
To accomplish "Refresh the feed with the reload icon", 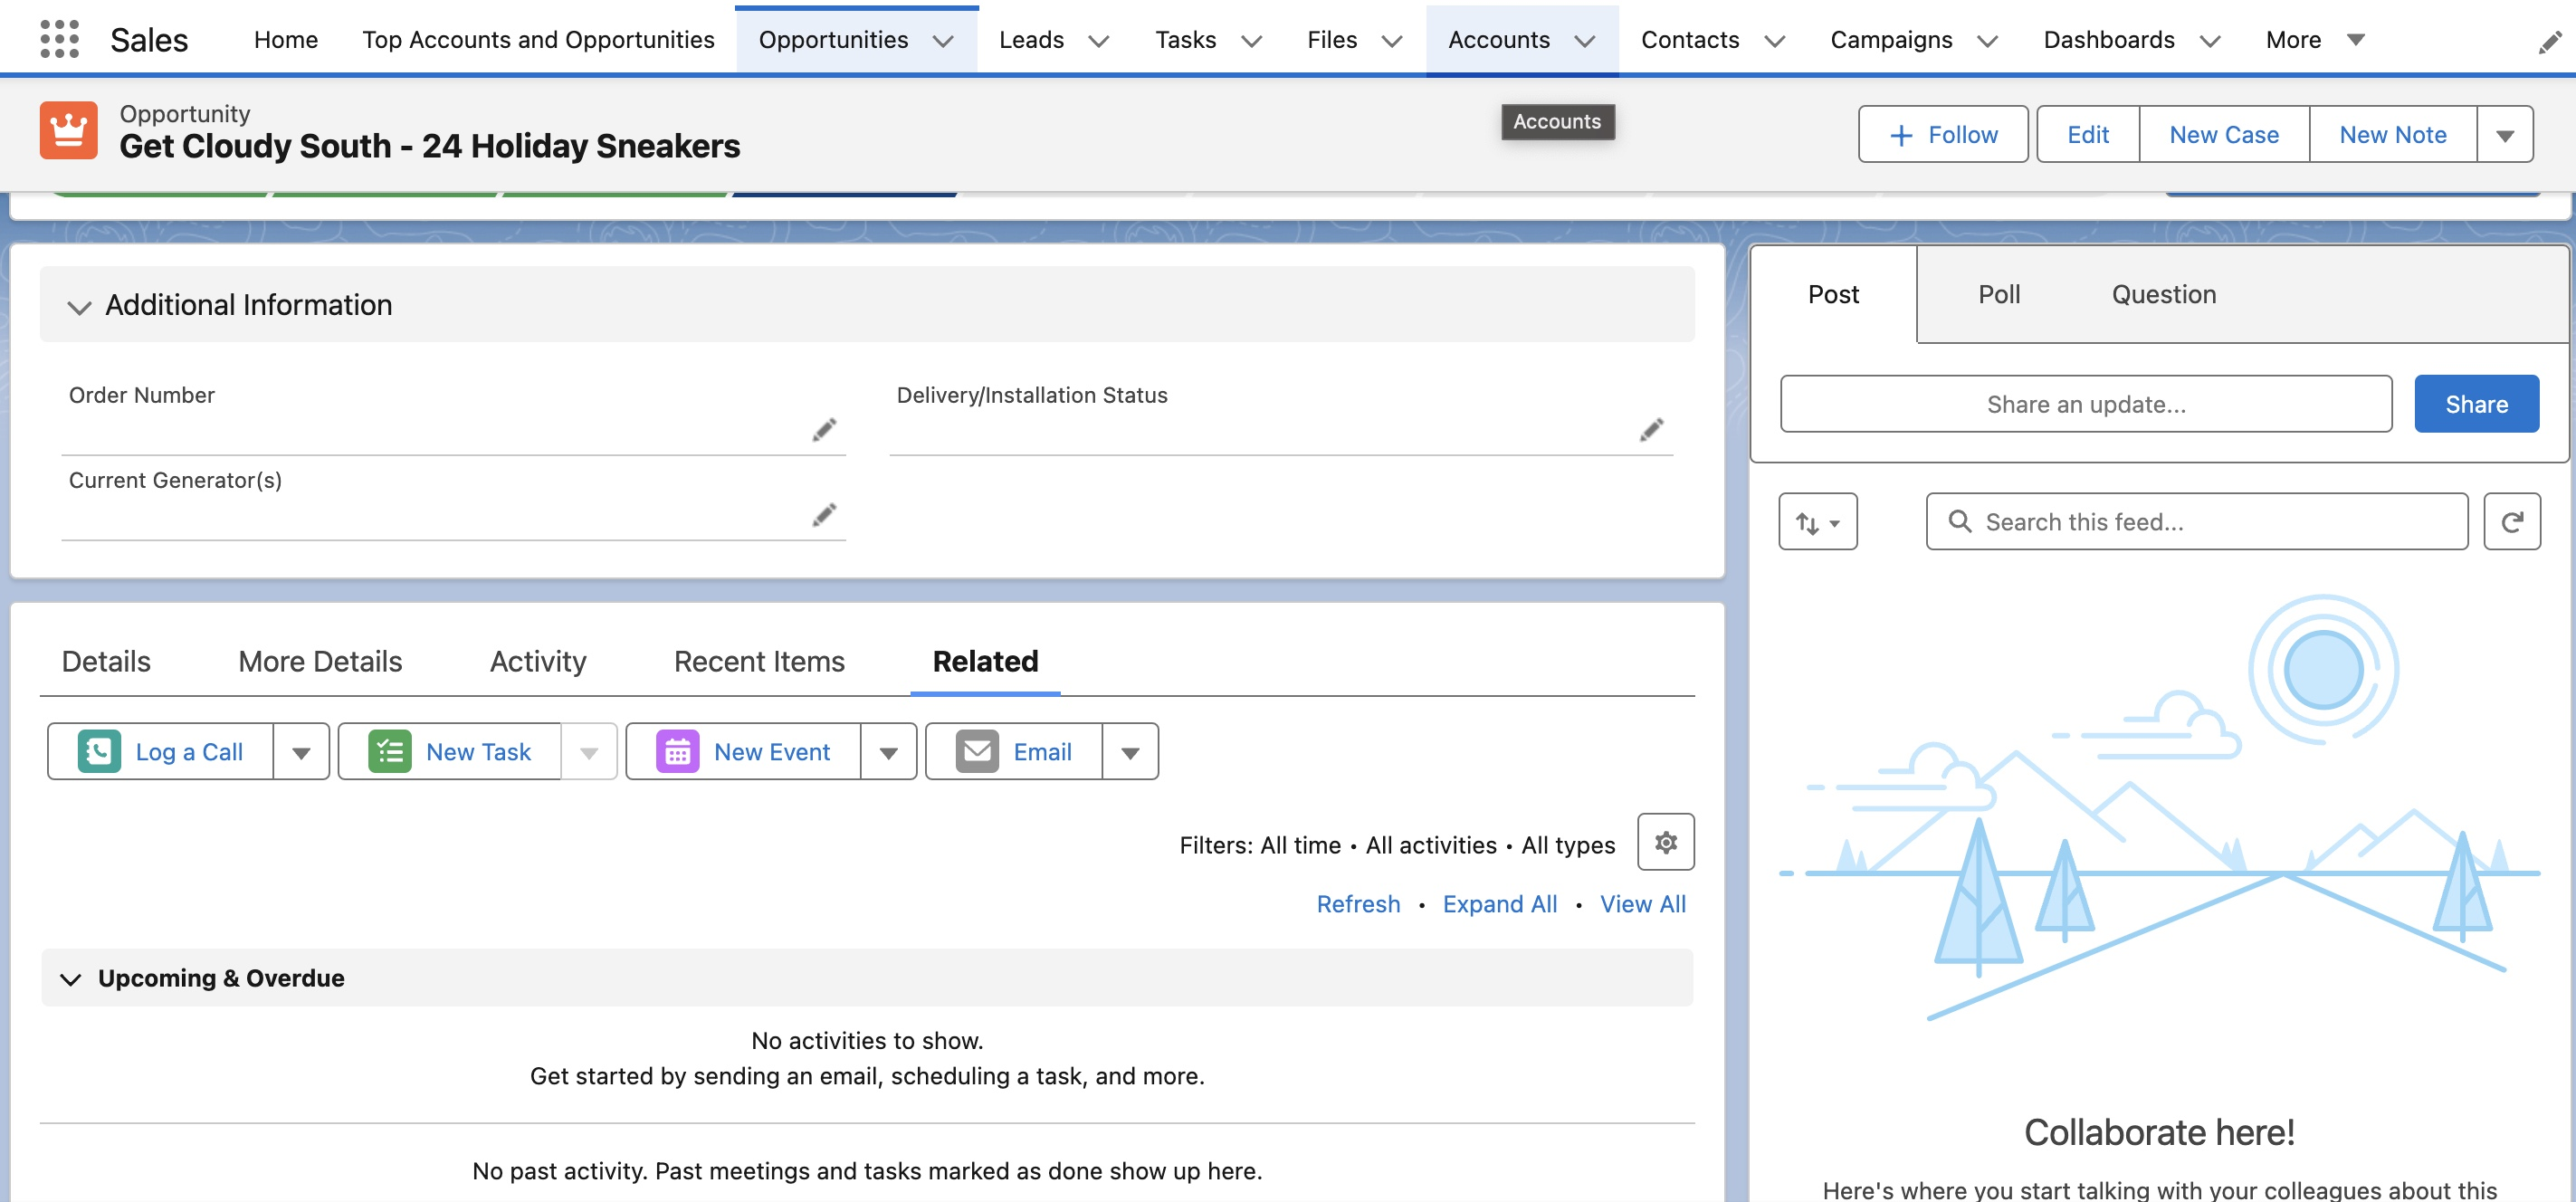I will pos(2511,521).
